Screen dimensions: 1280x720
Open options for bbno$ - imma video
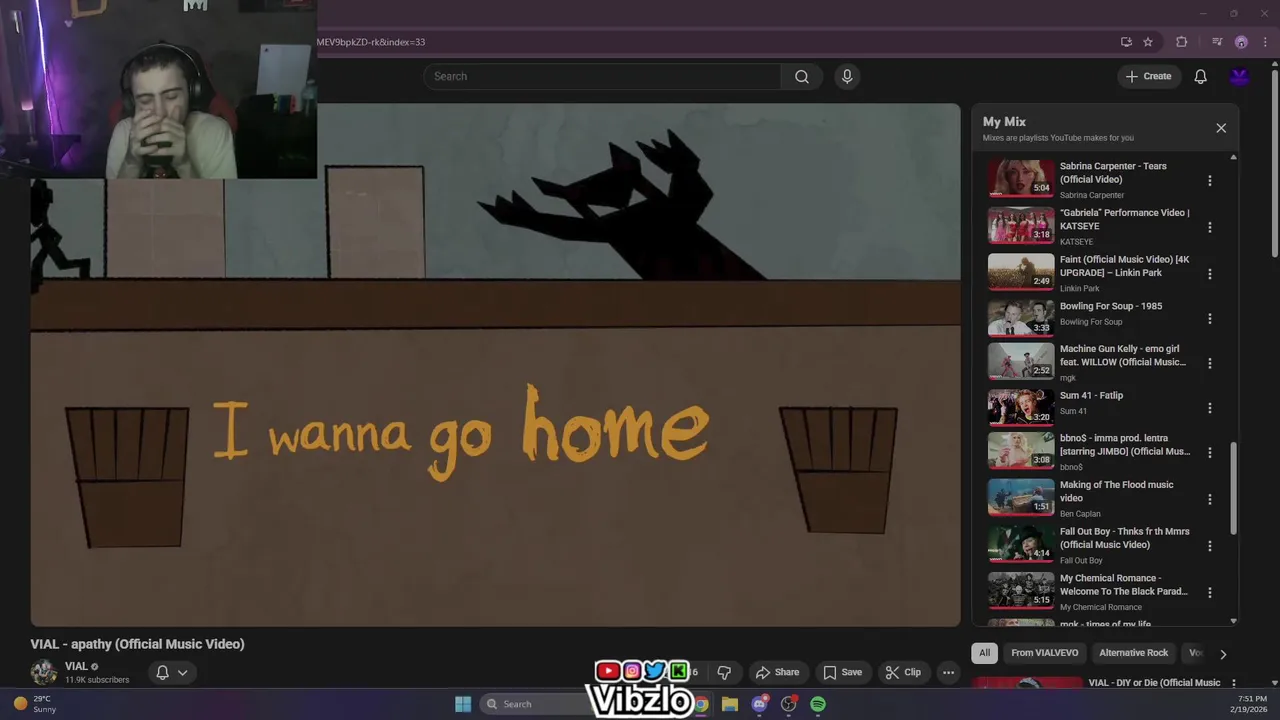coord(1209,452)
